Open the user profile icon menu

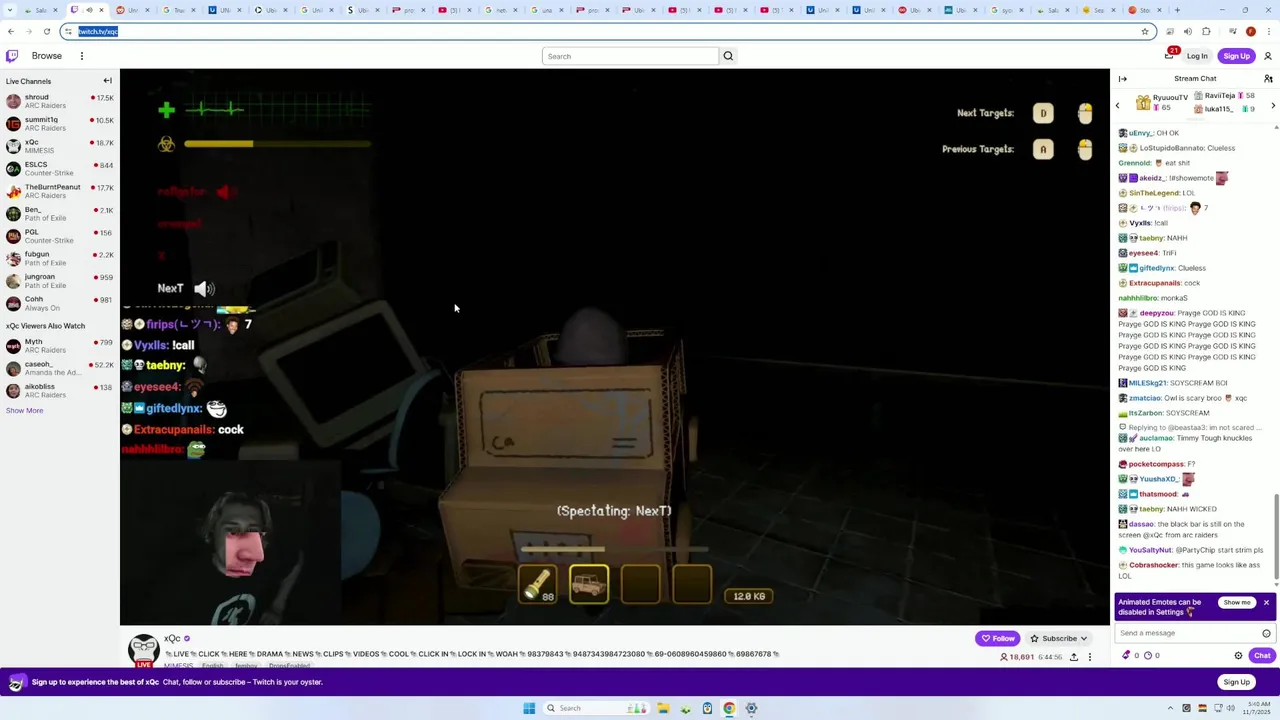1268,56
